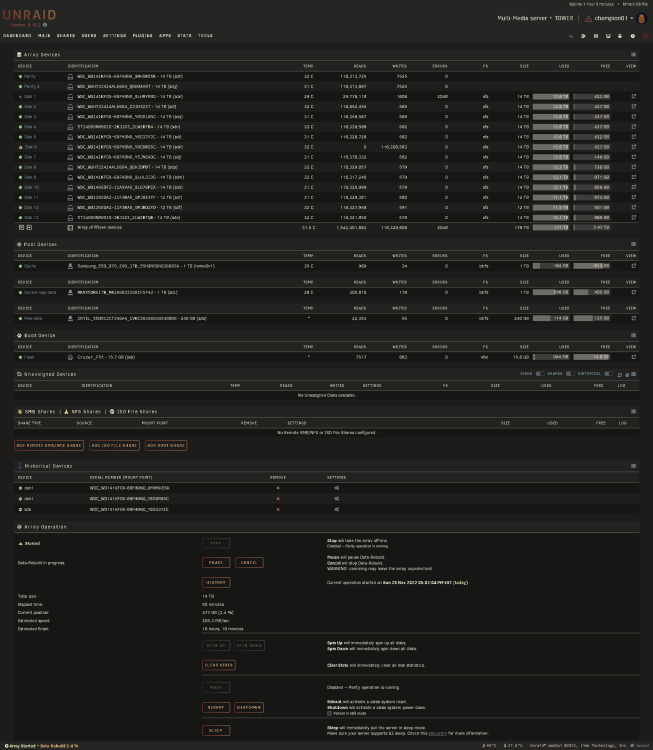
Task: Click the version info icon under UNRAID logo
Action: click(45, 25)
